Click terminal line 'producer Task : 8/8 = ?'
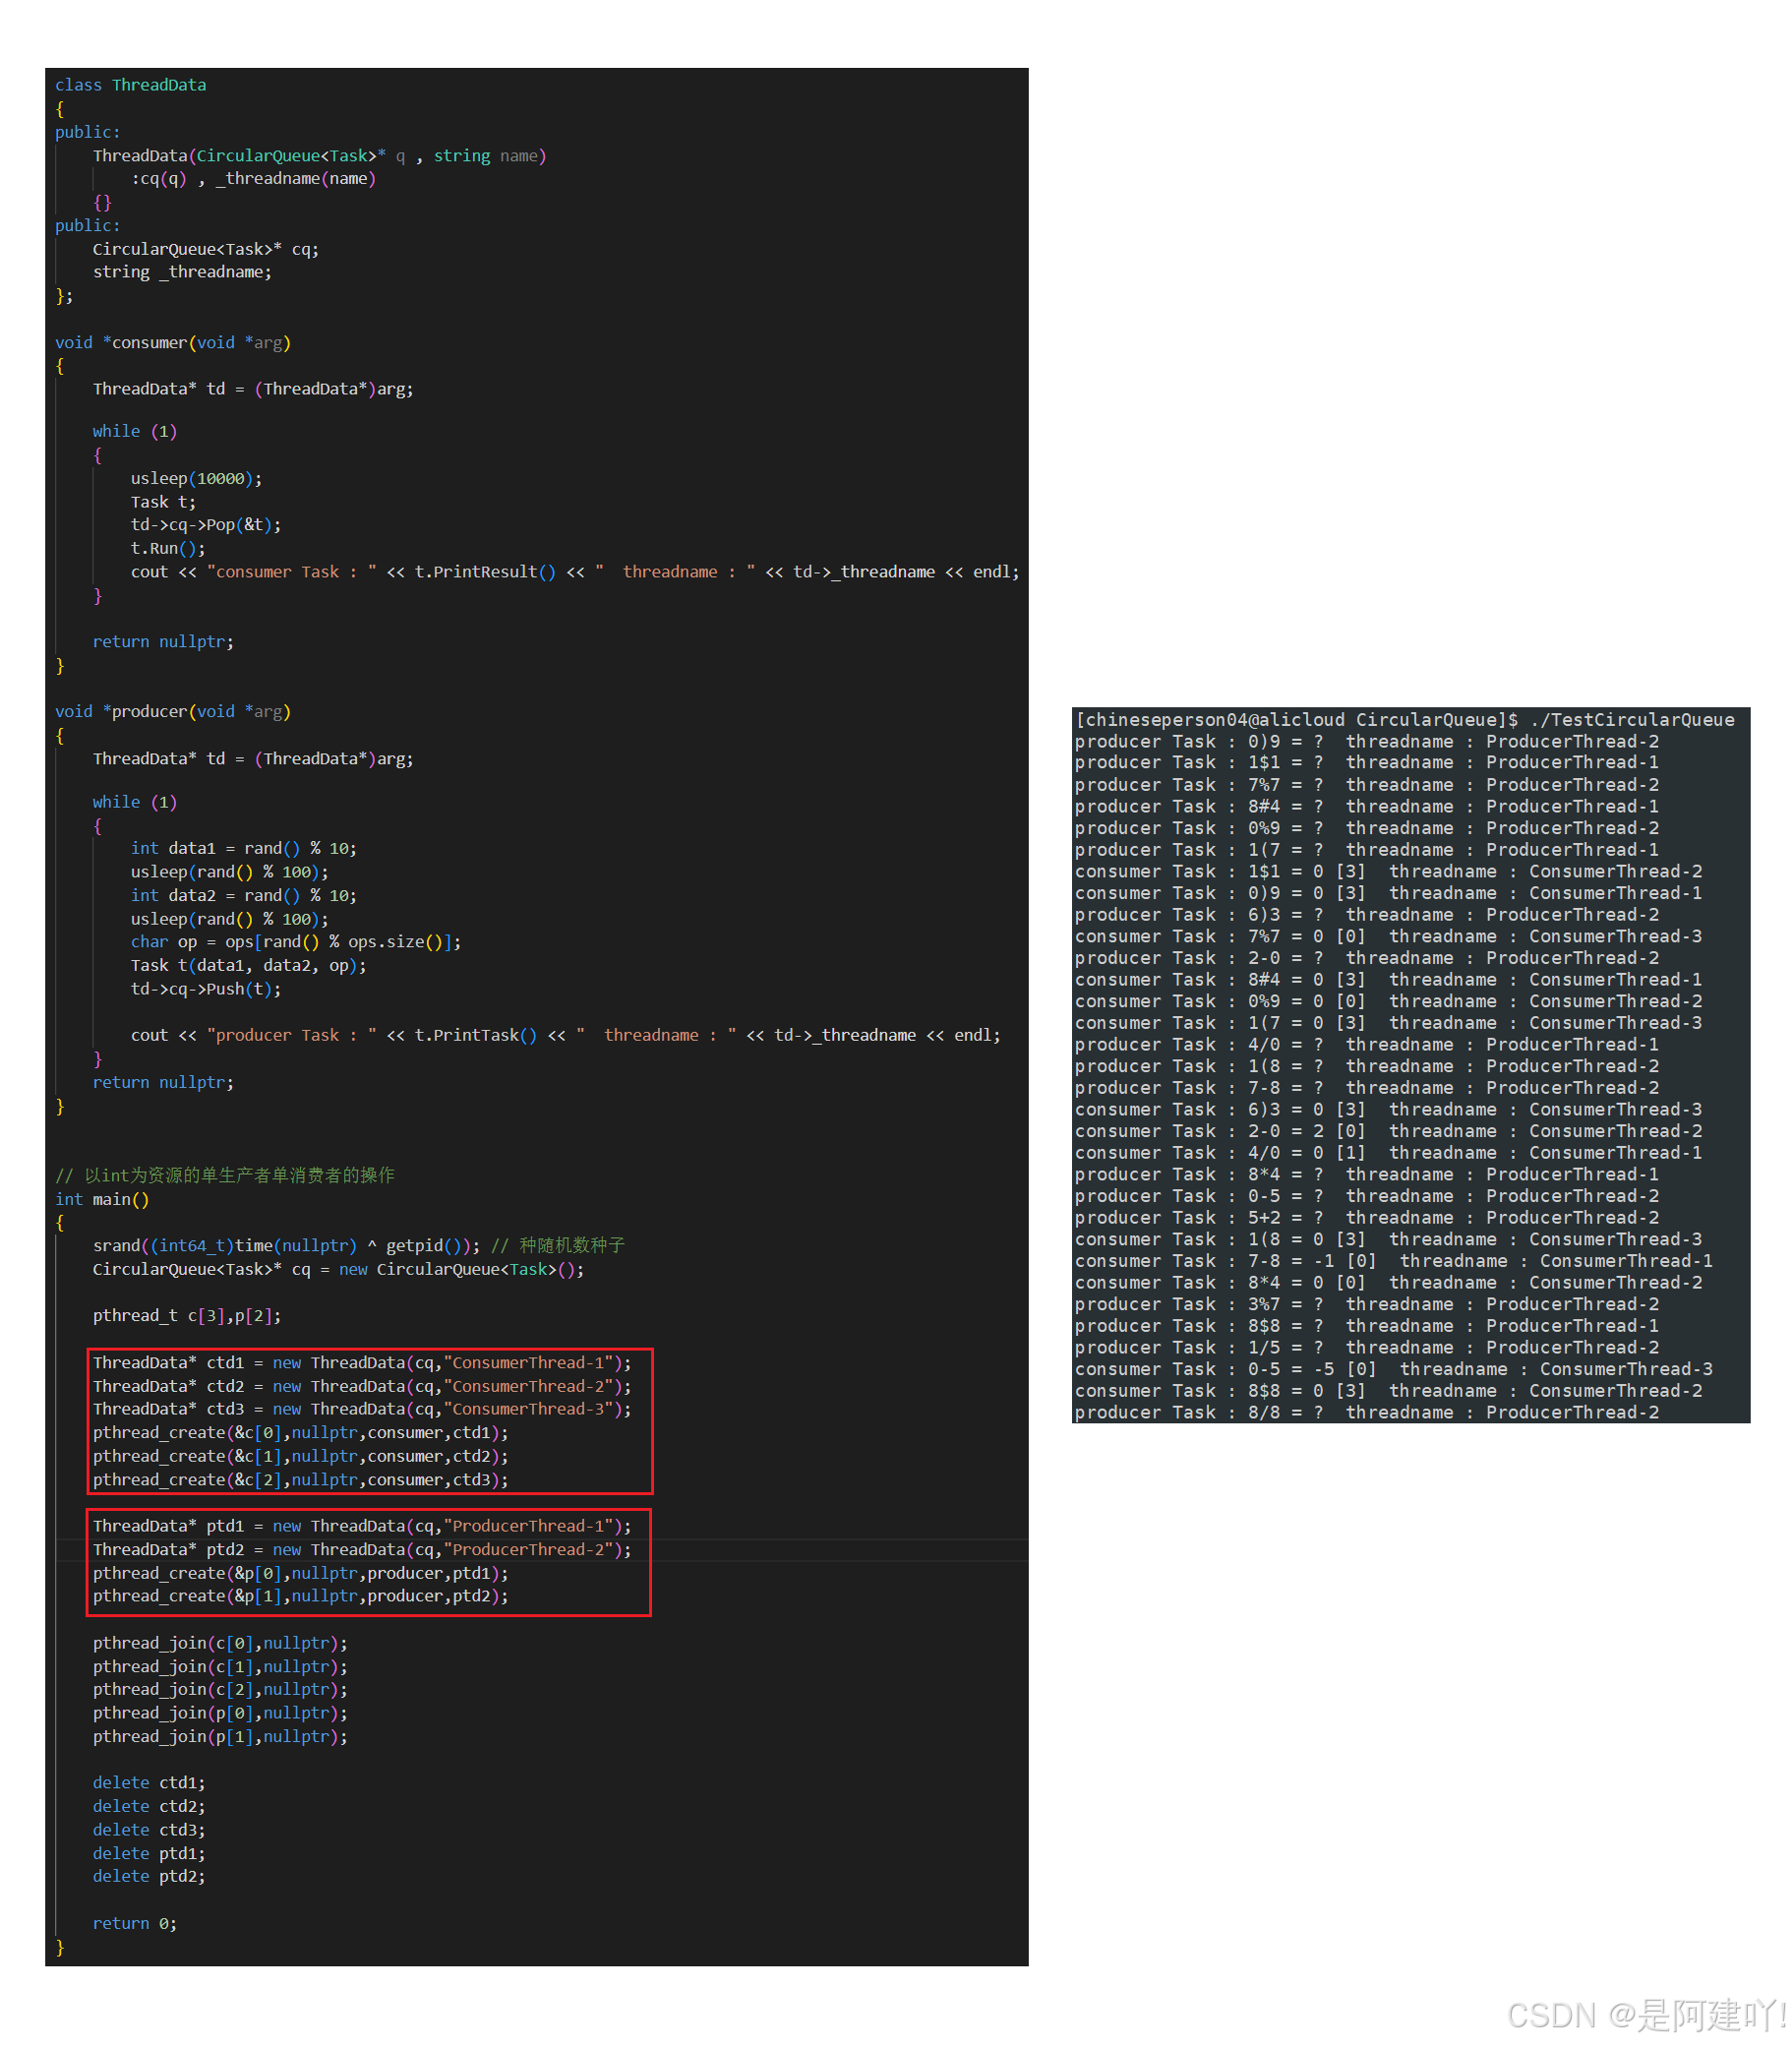The width and height of the screenshot is (1792, 2047). pos(1367,1413)
